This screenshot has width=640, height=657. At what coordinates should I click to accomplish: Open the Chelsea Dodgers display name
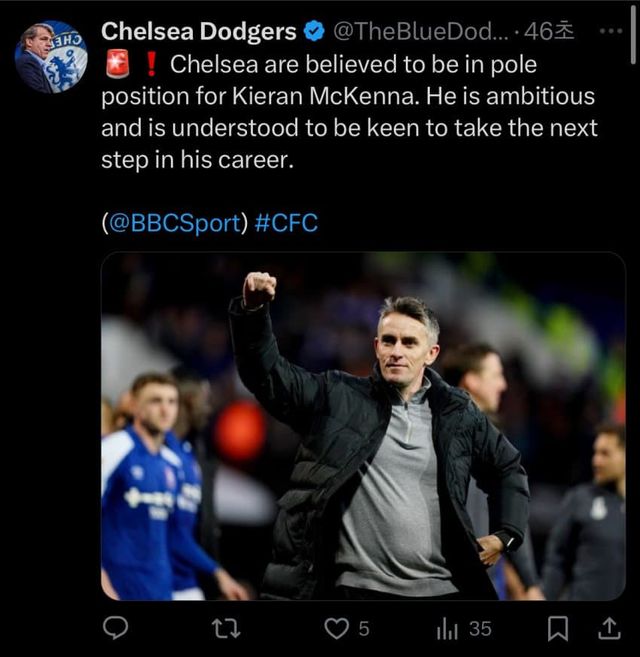coord(199,32)
